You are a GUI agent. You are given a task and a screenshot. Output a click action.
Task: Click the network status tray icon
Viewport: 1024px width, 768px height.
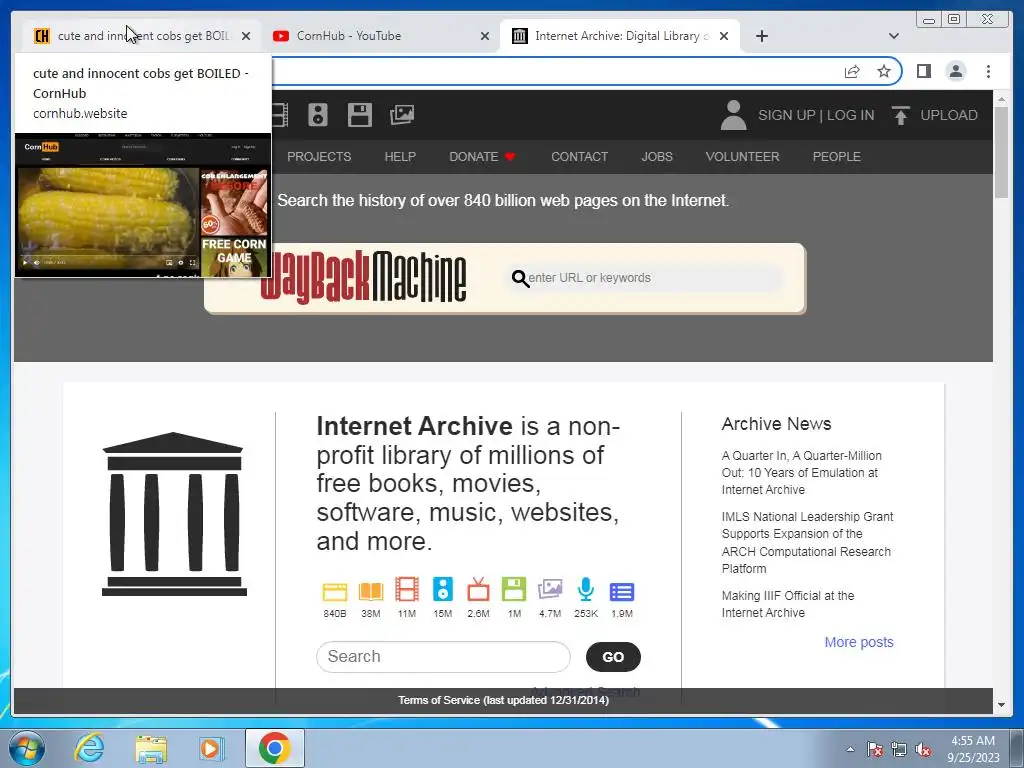click(x=899, y=750)
